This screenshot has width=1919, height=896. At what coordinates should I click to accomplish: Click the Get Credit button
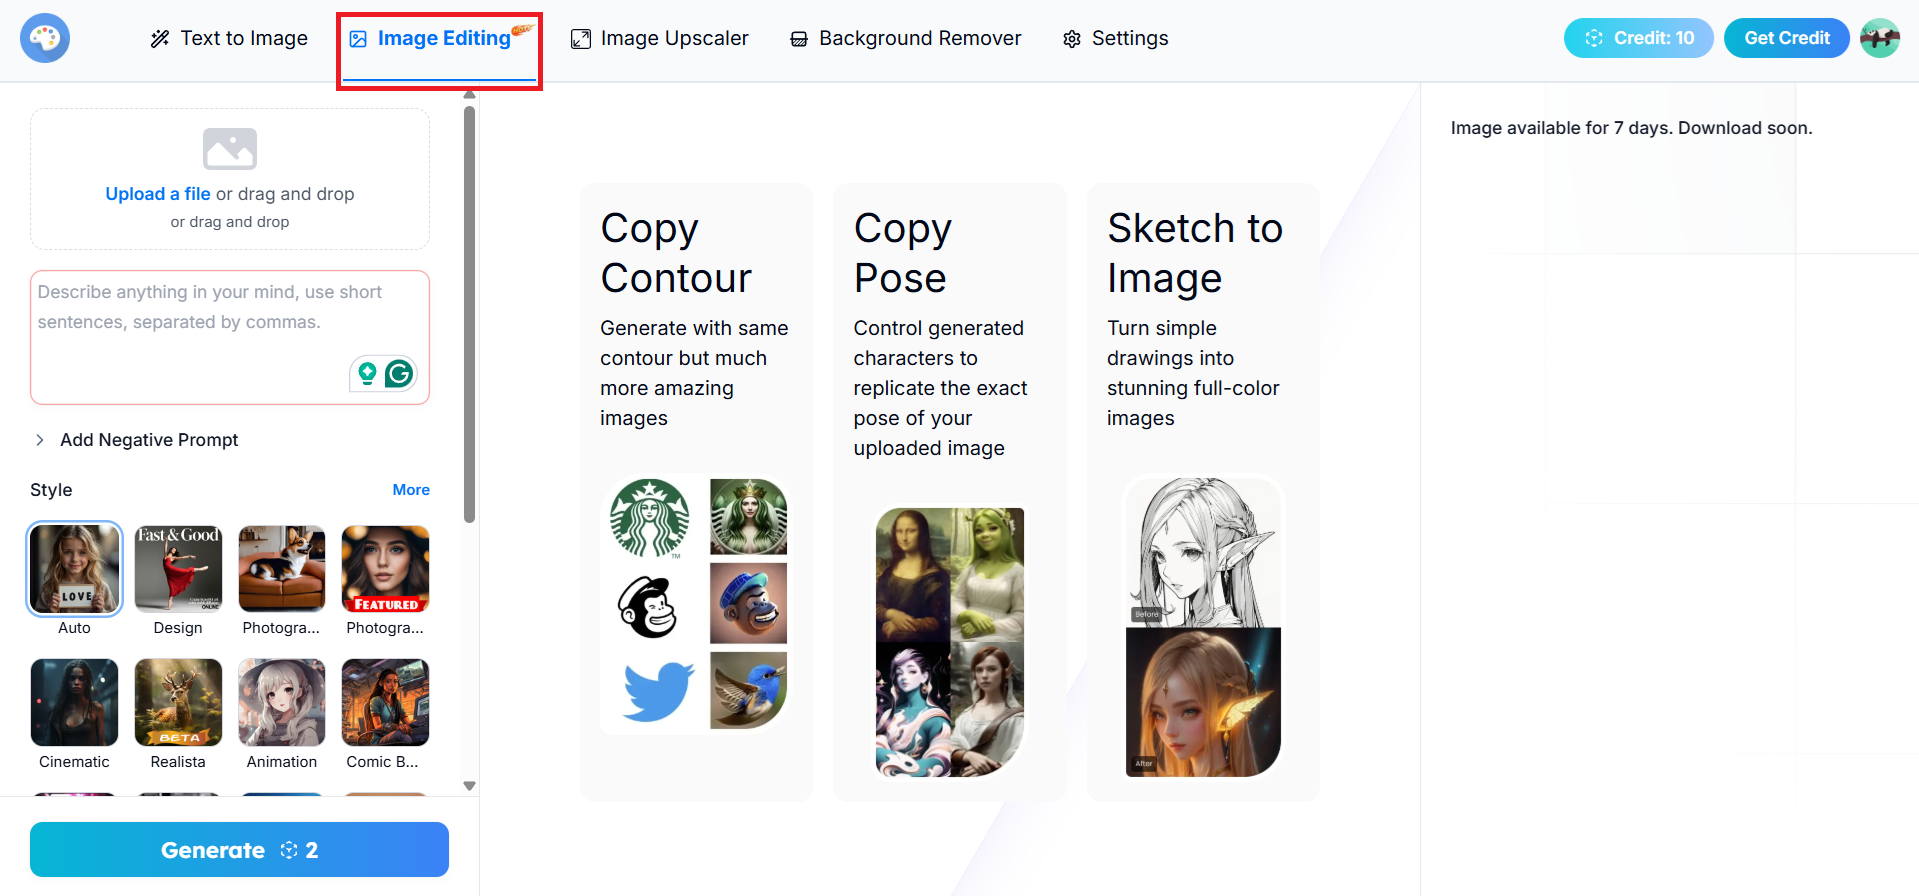[1786, 38]
